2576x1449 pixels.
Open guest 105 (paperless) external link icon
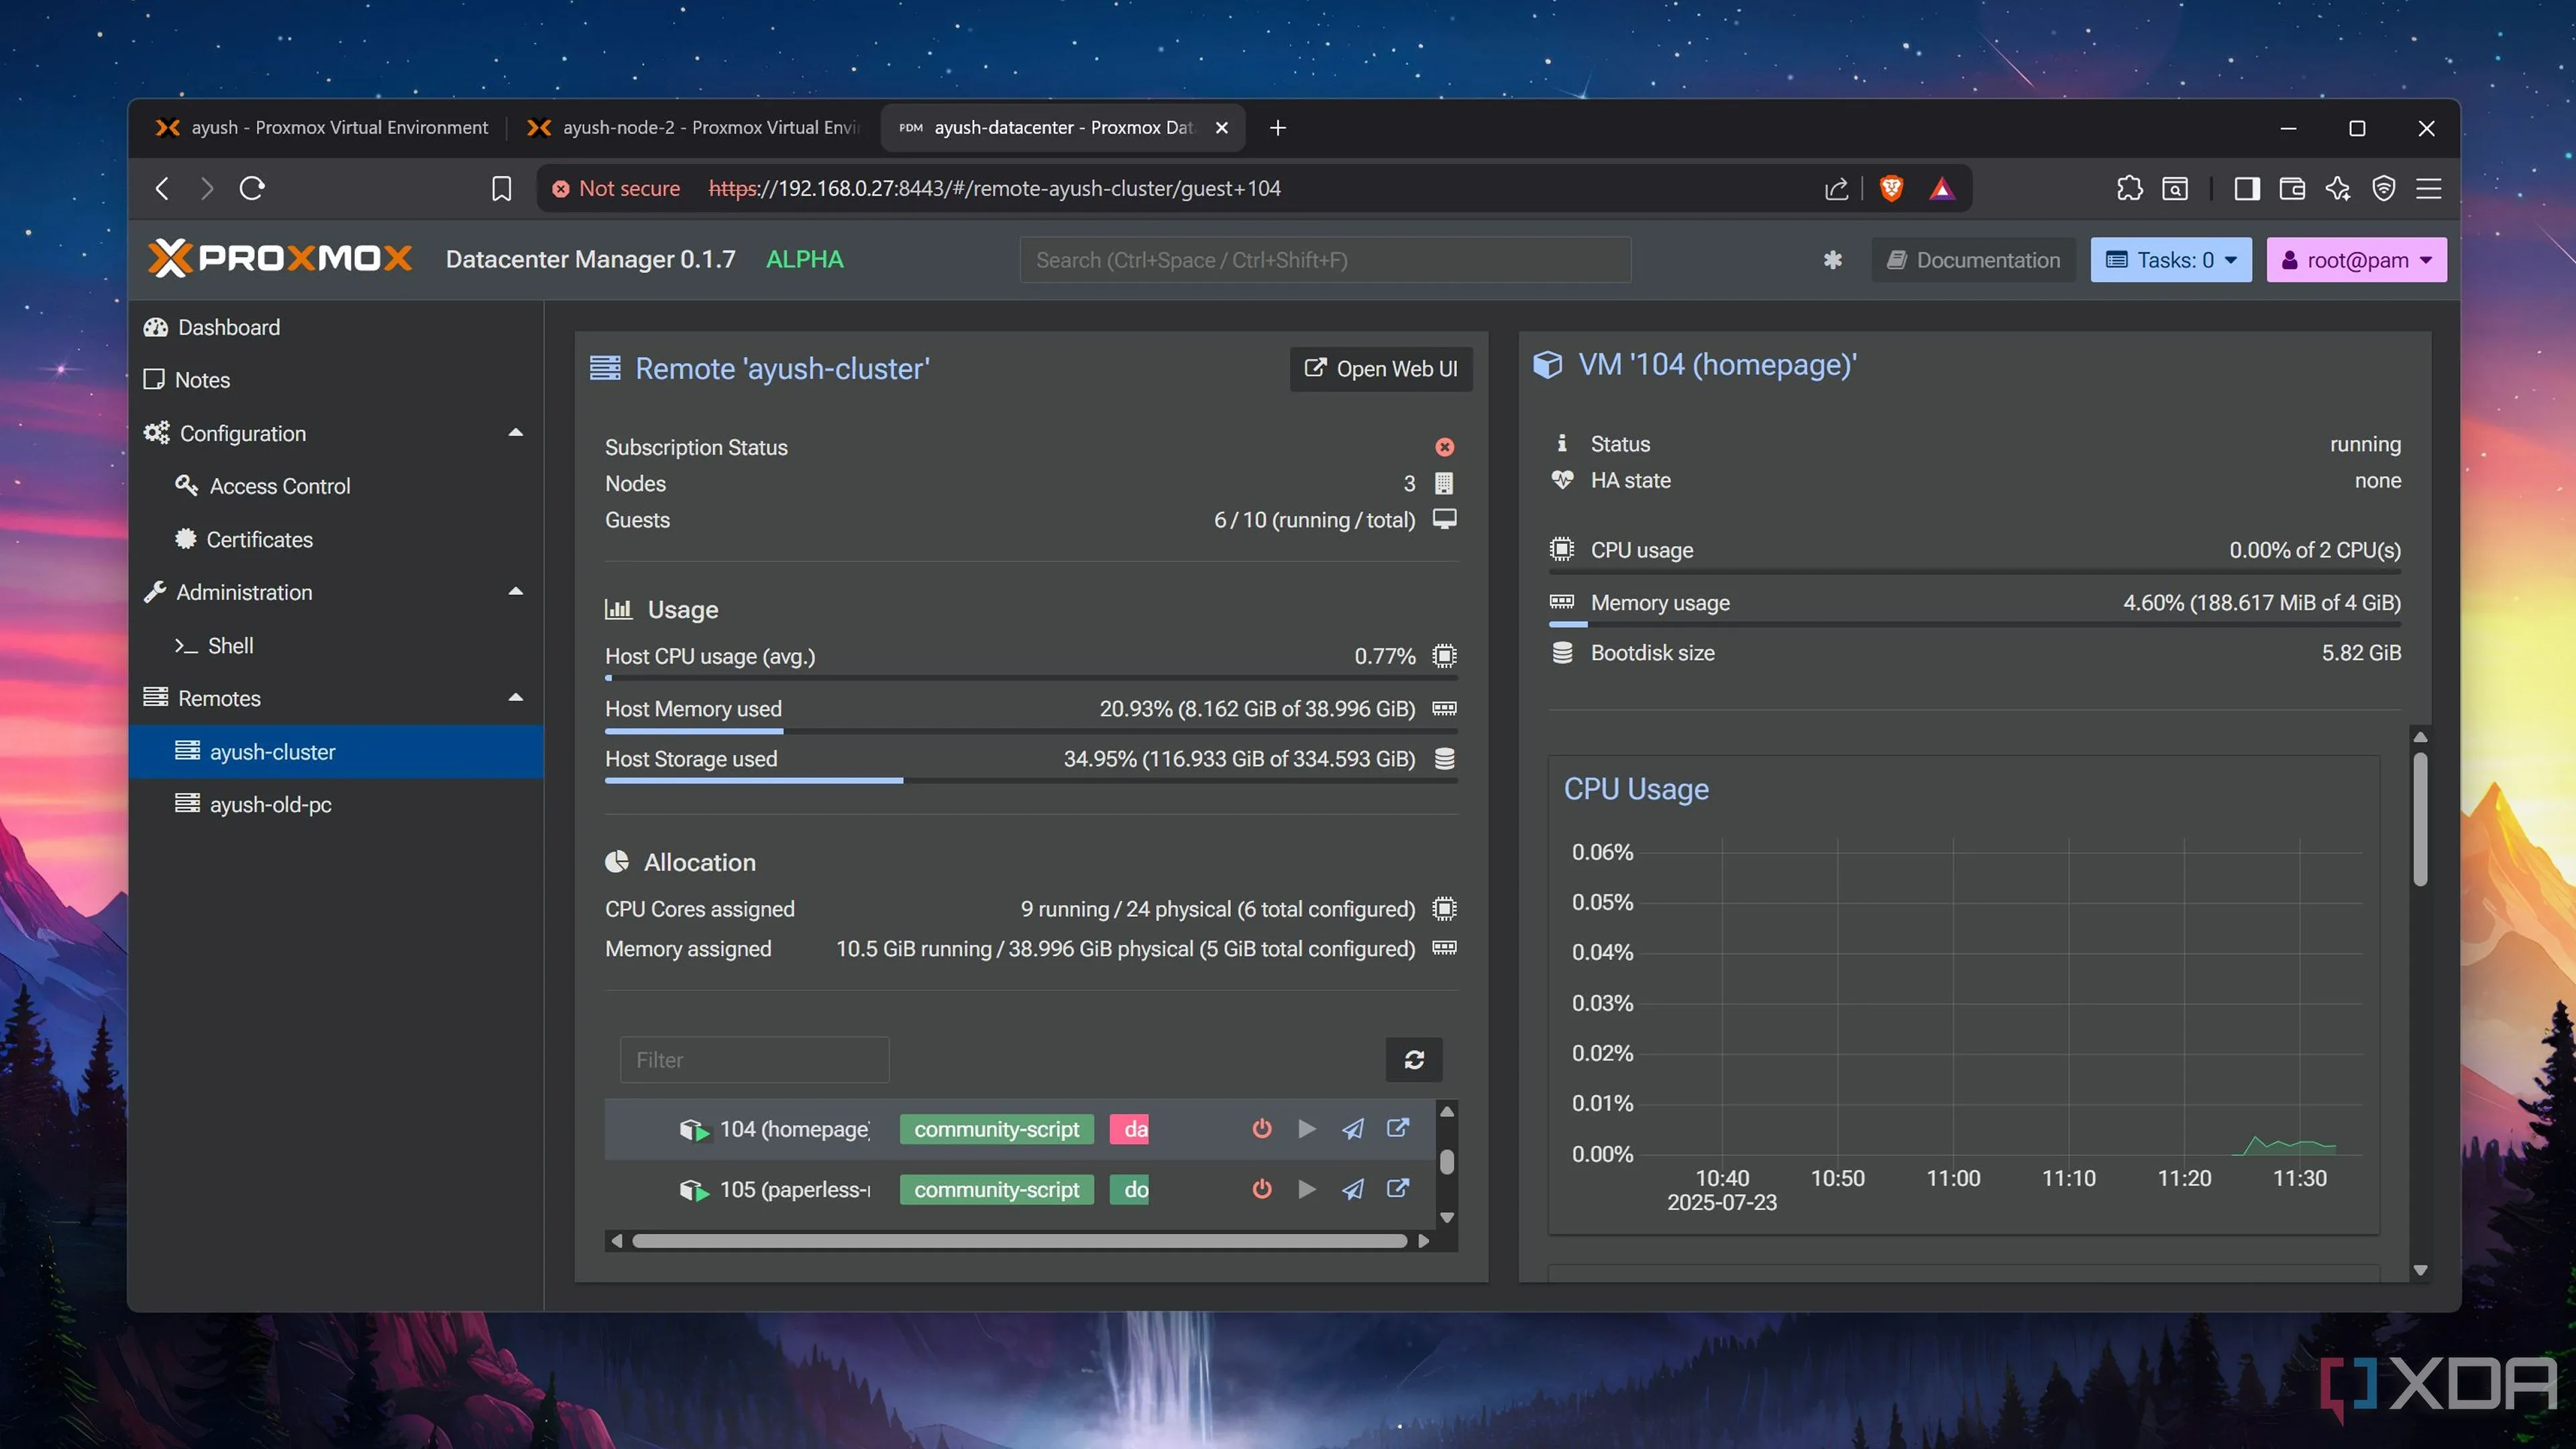point(1398,1188)
